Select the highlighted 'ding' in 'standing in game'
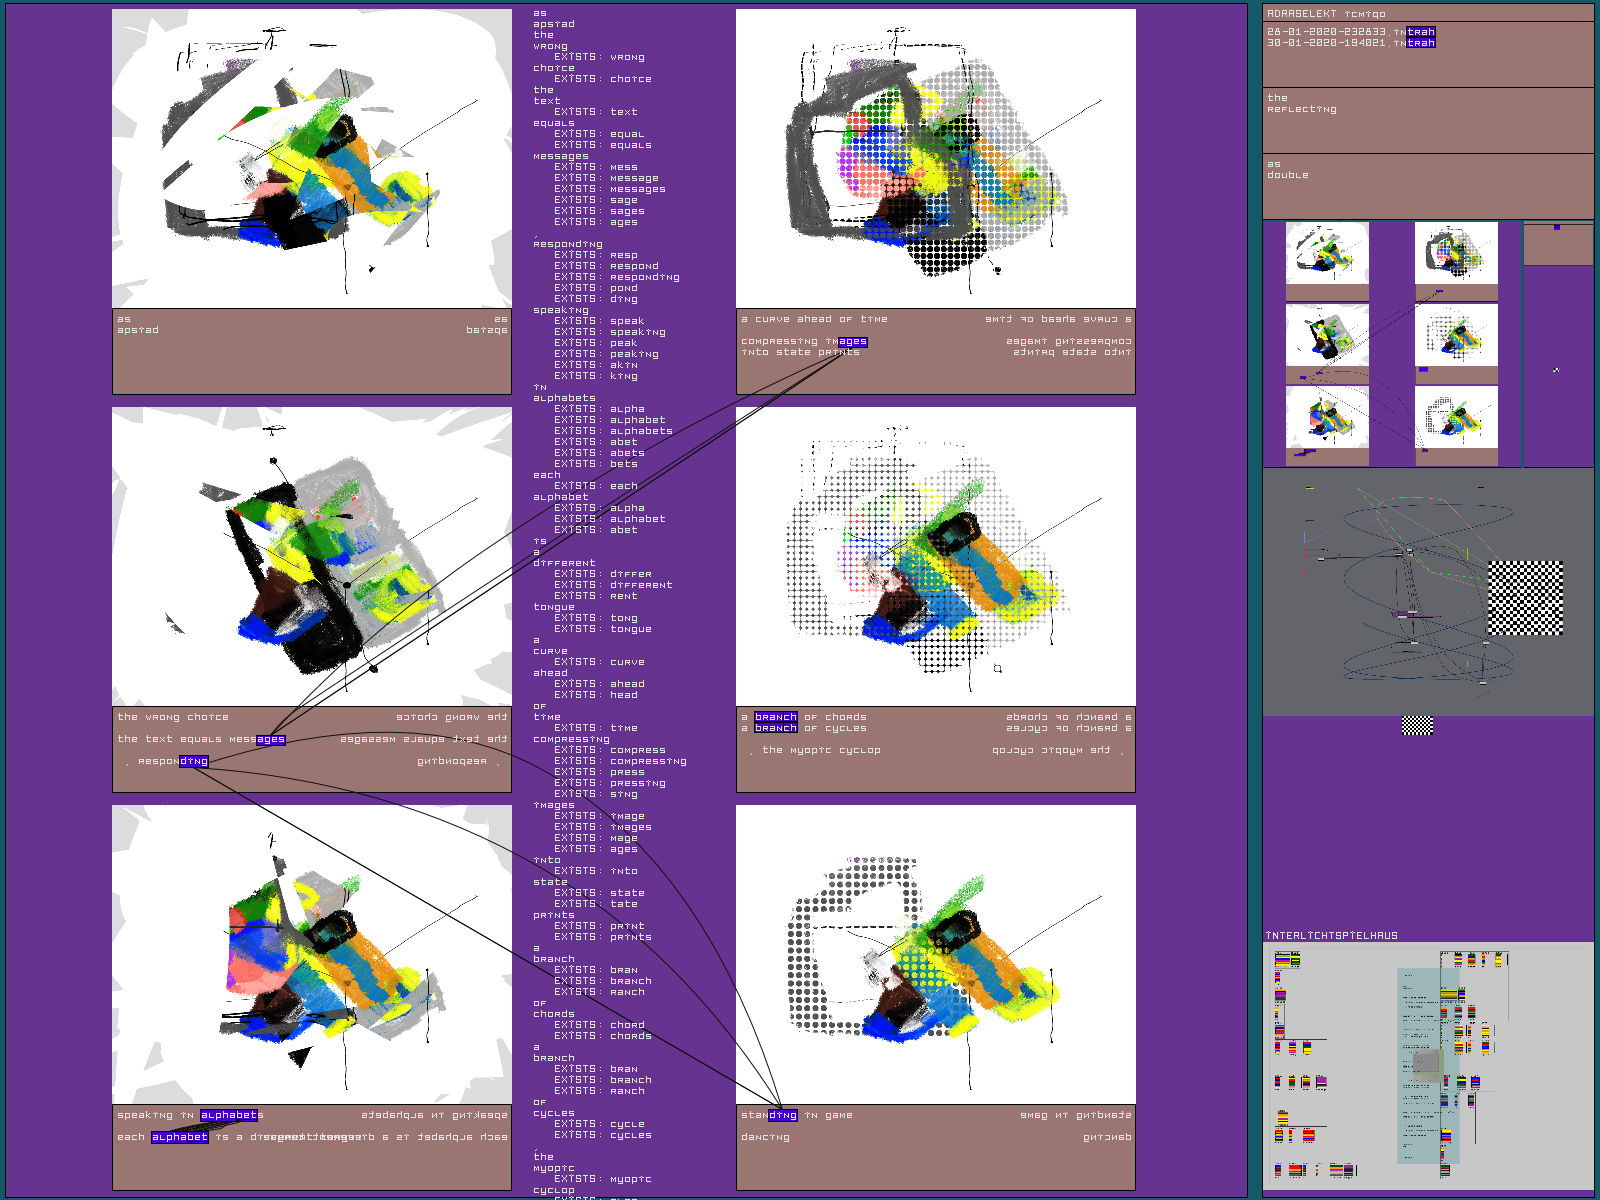 tap(782, 1115)
